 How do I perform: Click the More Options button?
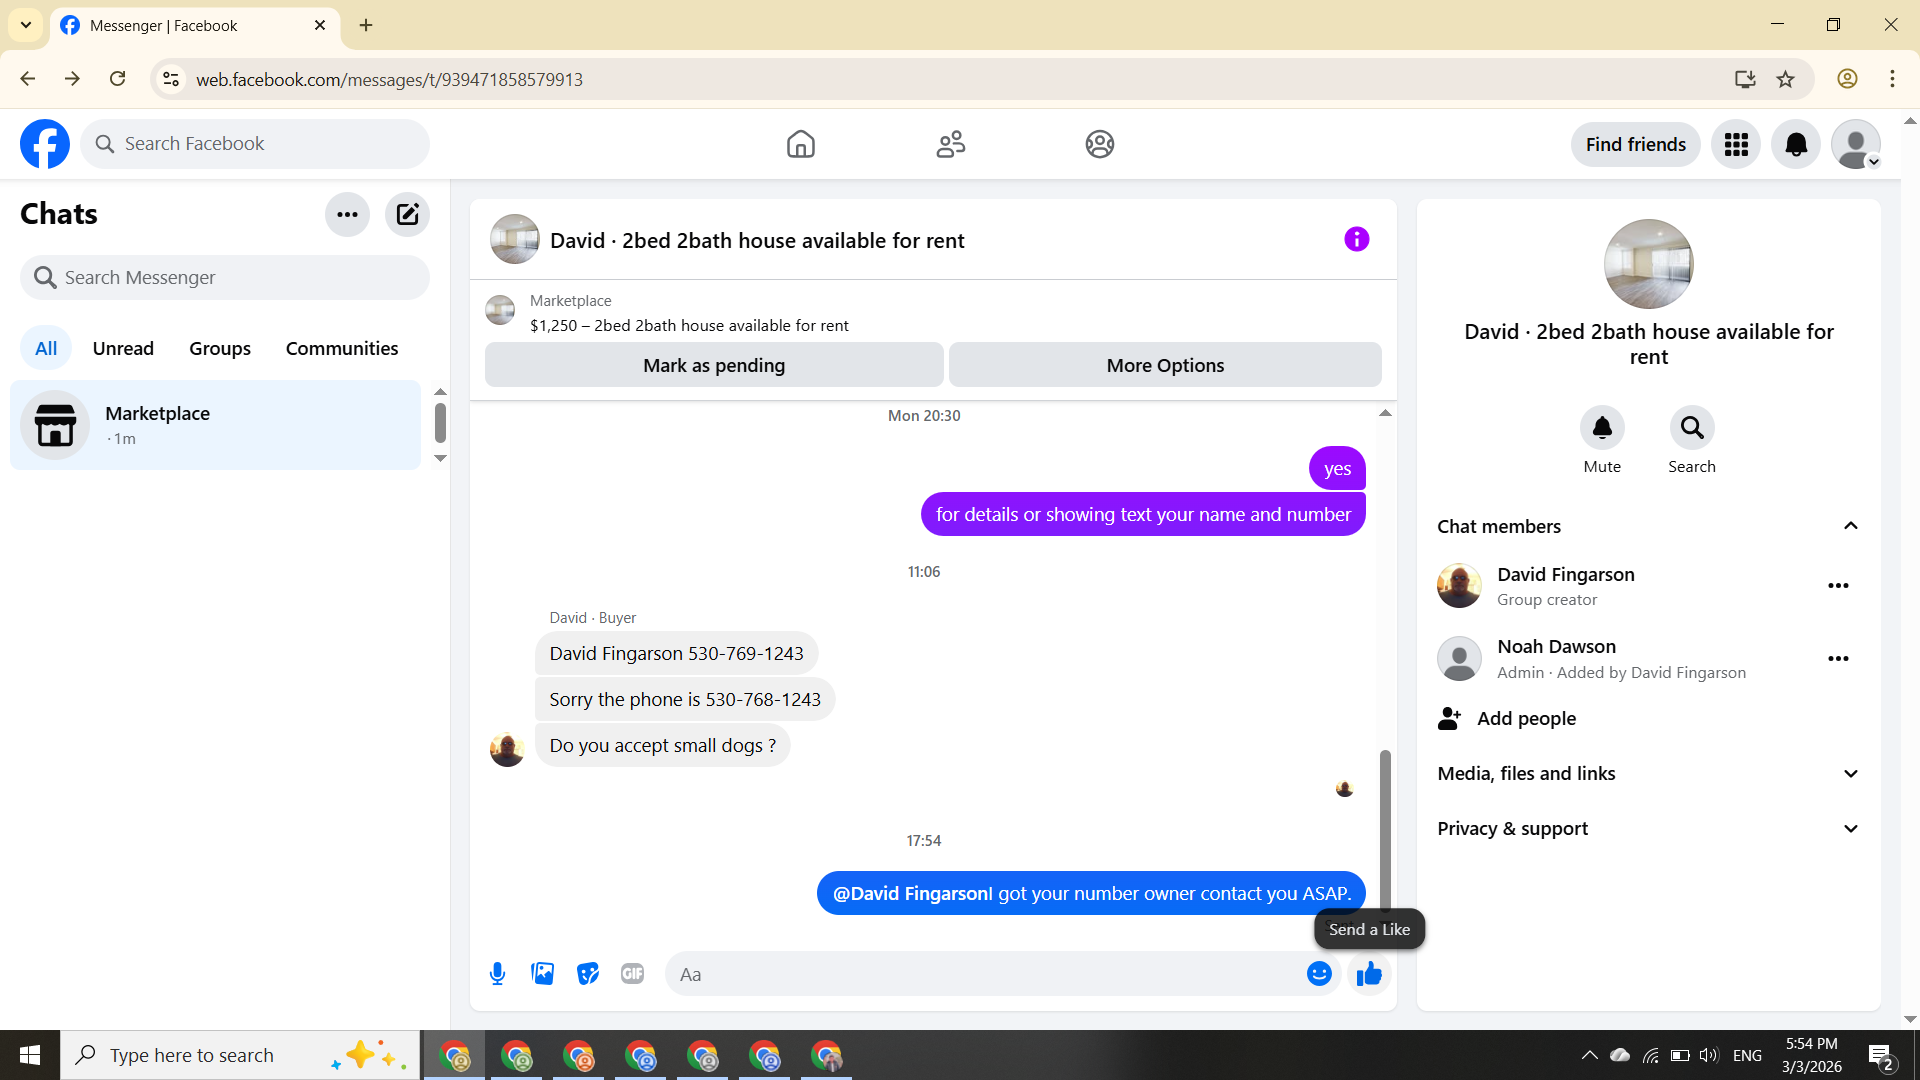[1164, 365]
